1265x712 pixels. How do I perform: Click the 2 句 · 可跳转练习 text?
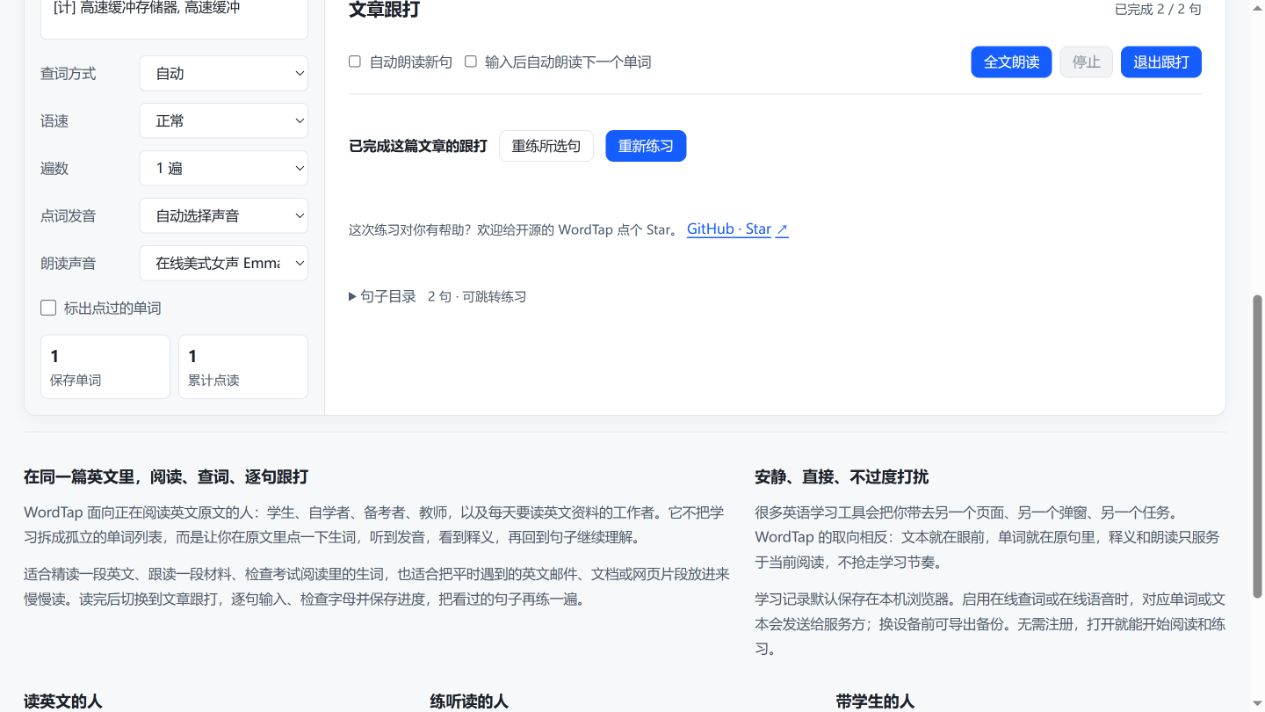pos(477,297)
